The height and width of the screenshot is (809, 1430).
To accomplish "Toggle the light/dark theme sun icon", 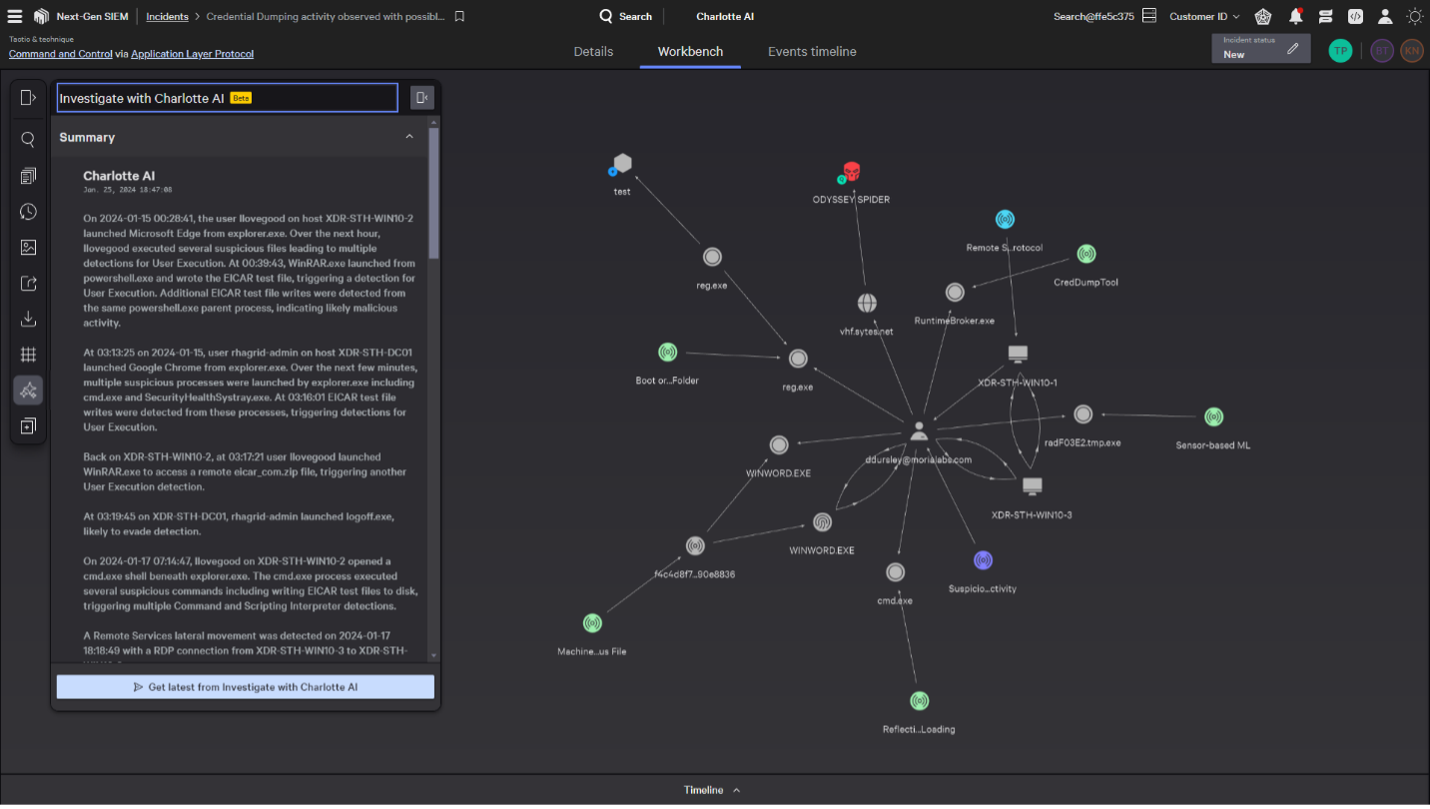I will pyautogui.click(x=1415, y=16).
